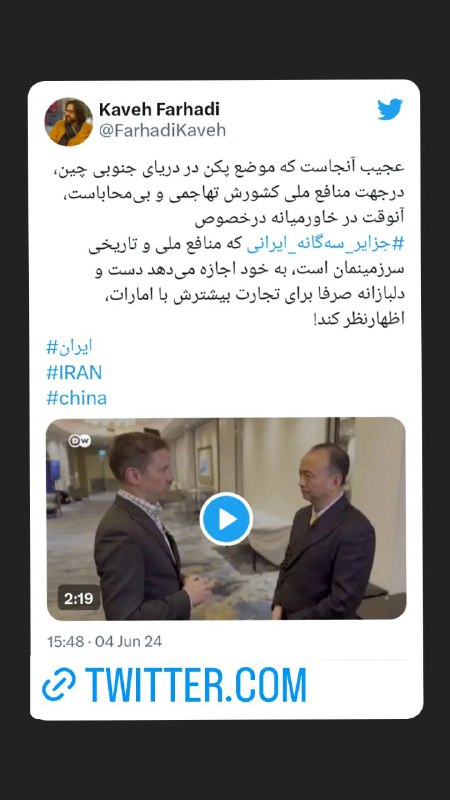The width and height of the screenshot is (450, 800).
Task: Open the Persian #ایران hashtag
Action: [x=69, y=347]
